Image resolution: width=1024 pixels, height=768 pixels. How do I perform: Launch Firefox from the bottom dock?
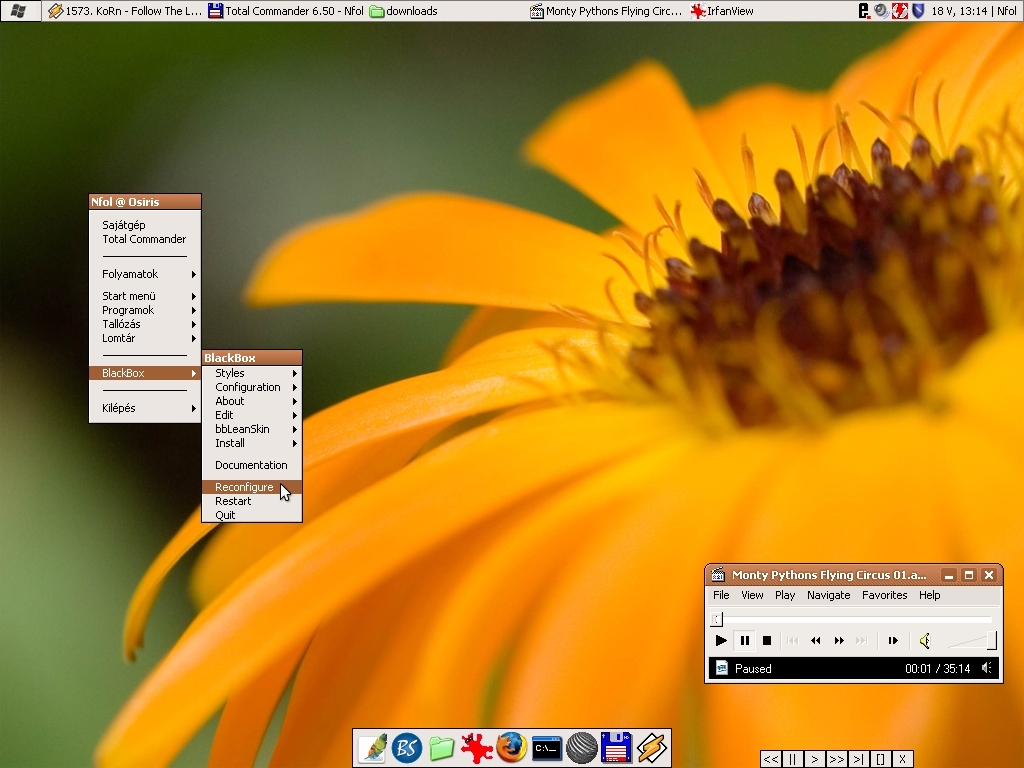click(511, 747)
